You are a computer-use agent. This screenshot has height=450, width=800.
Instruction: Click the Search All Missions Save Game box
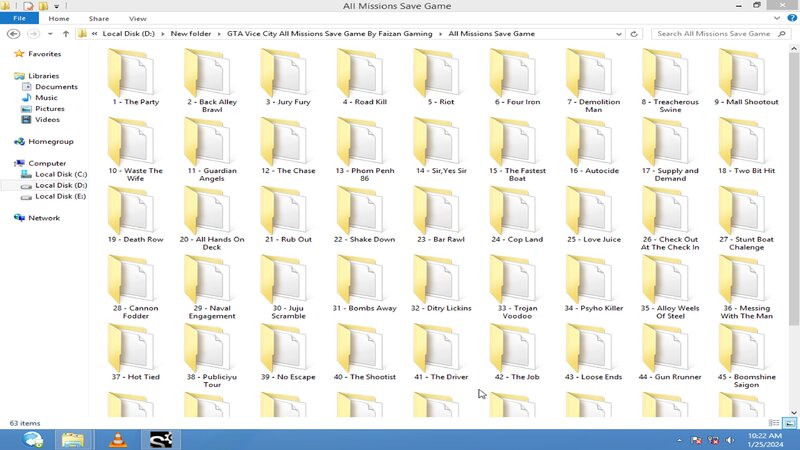point(720,34)
